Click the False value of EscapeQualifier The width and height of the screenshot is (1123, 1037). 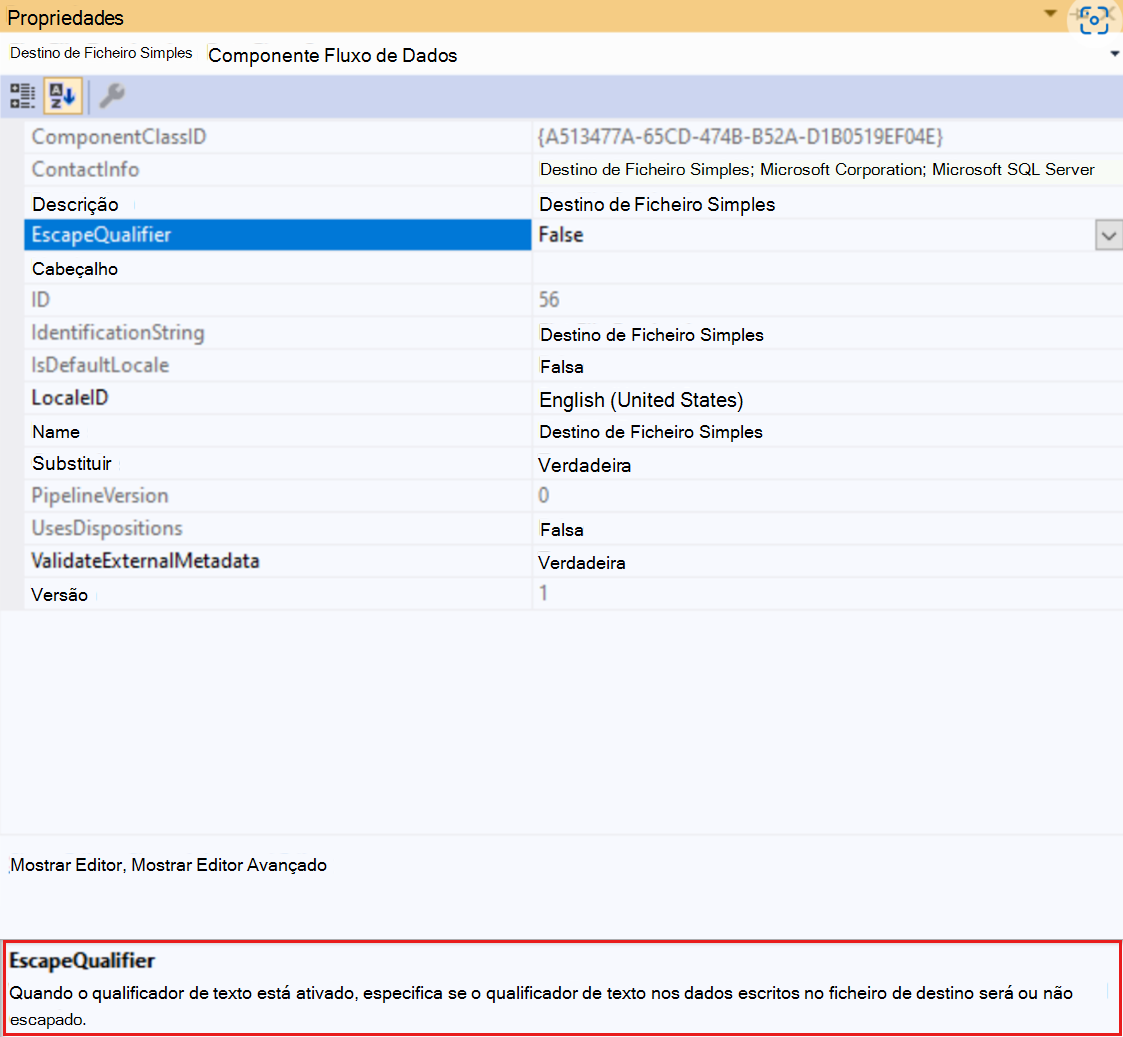(561, 235)
